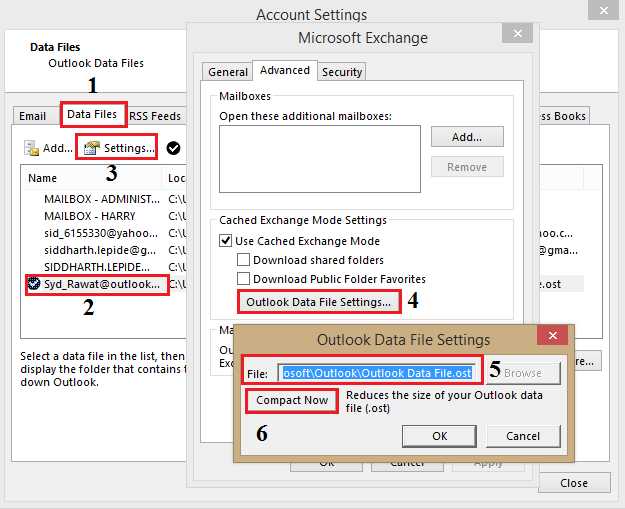Click the additional mailboxes list box
Viewport: 625px width, 509px height.
click(x=320, y=159)
